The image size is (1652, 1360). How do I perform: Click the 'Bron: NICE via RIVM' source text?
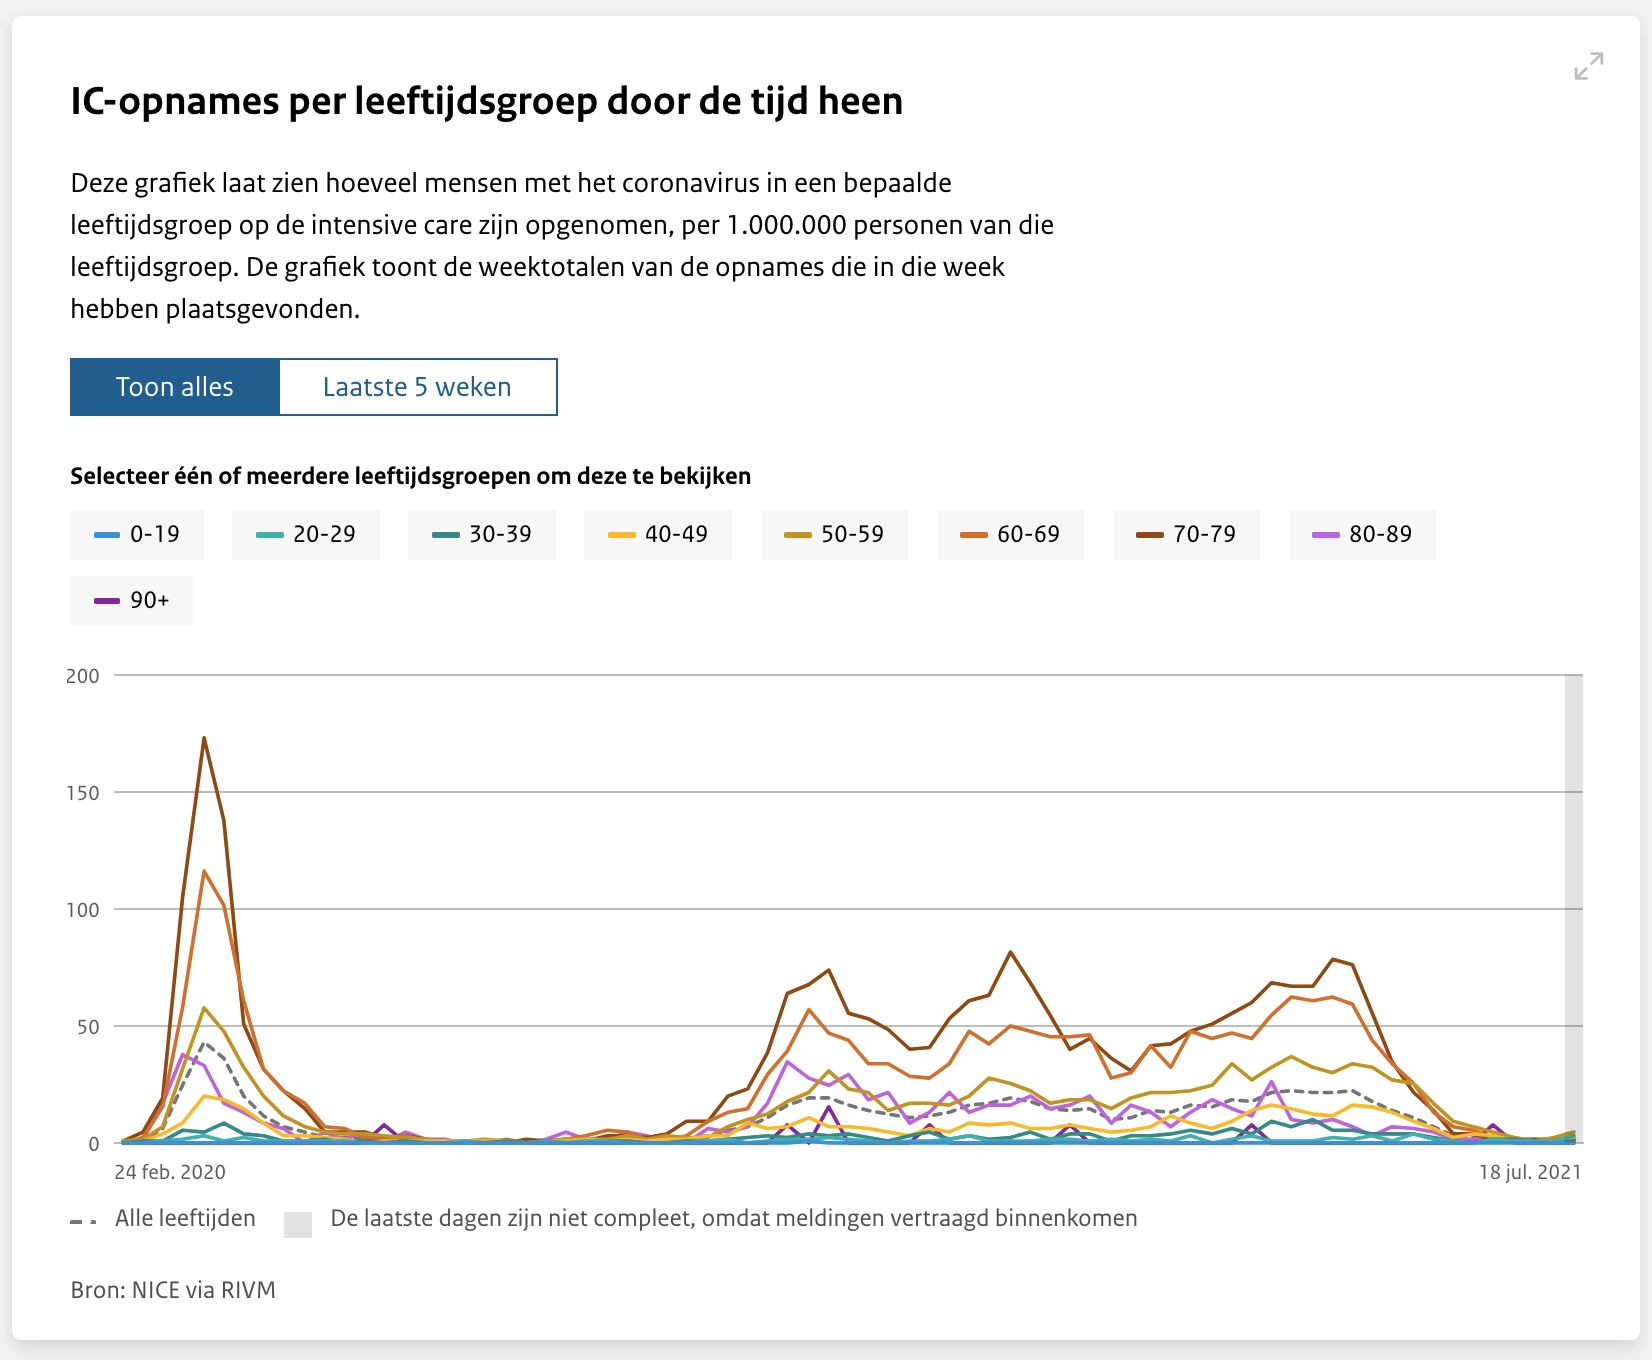click(x=173, y=1290)
